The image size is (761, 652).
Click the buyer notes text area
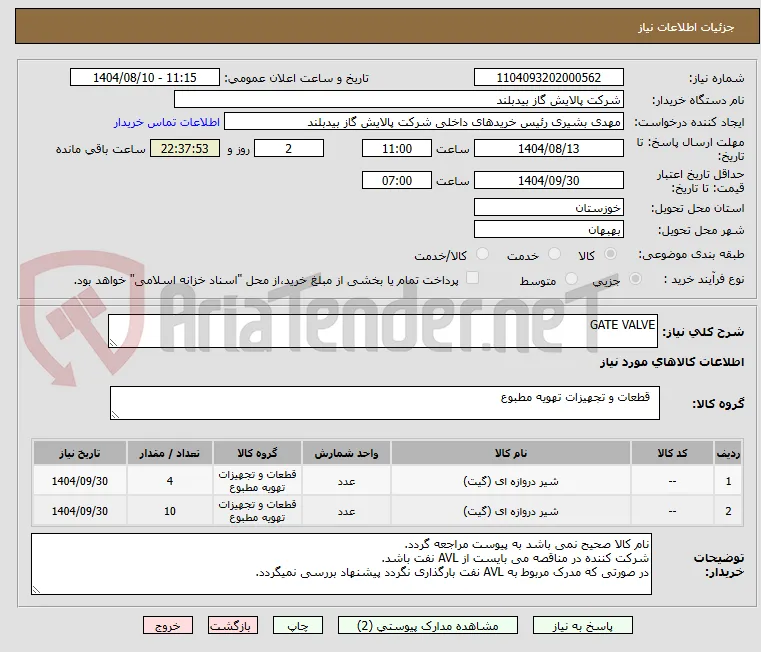pos(341,564)
